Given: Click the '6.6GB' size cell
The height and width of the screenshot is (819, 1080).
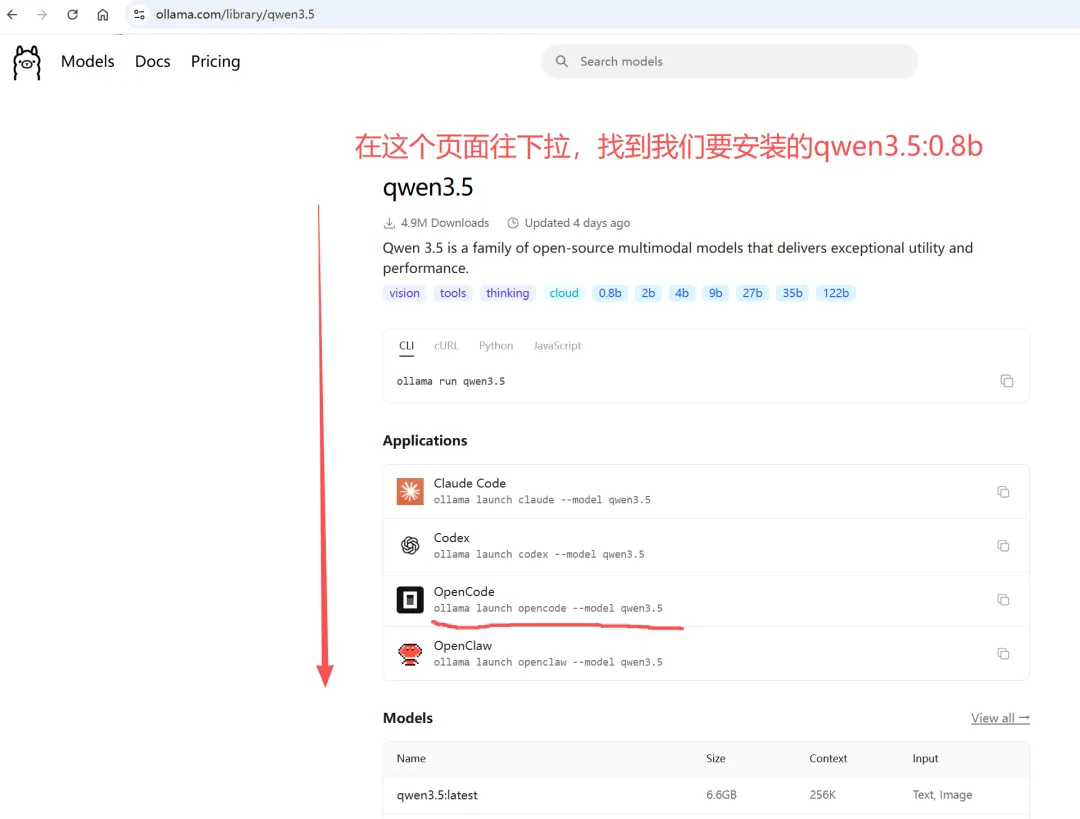Looking at the screenshot, I should 721,795.
